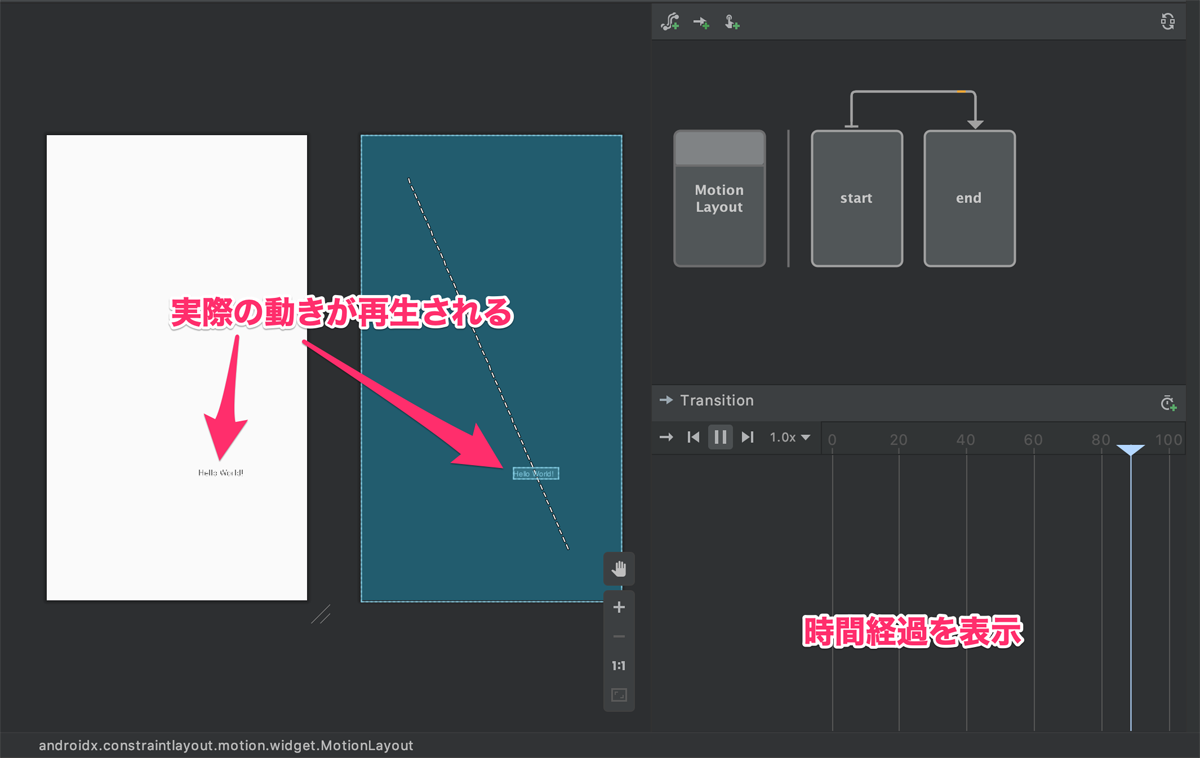Click the Create ConstraintSet icon
The width and height of the screenshot is (1200, 758).
(x=671, y=21)
